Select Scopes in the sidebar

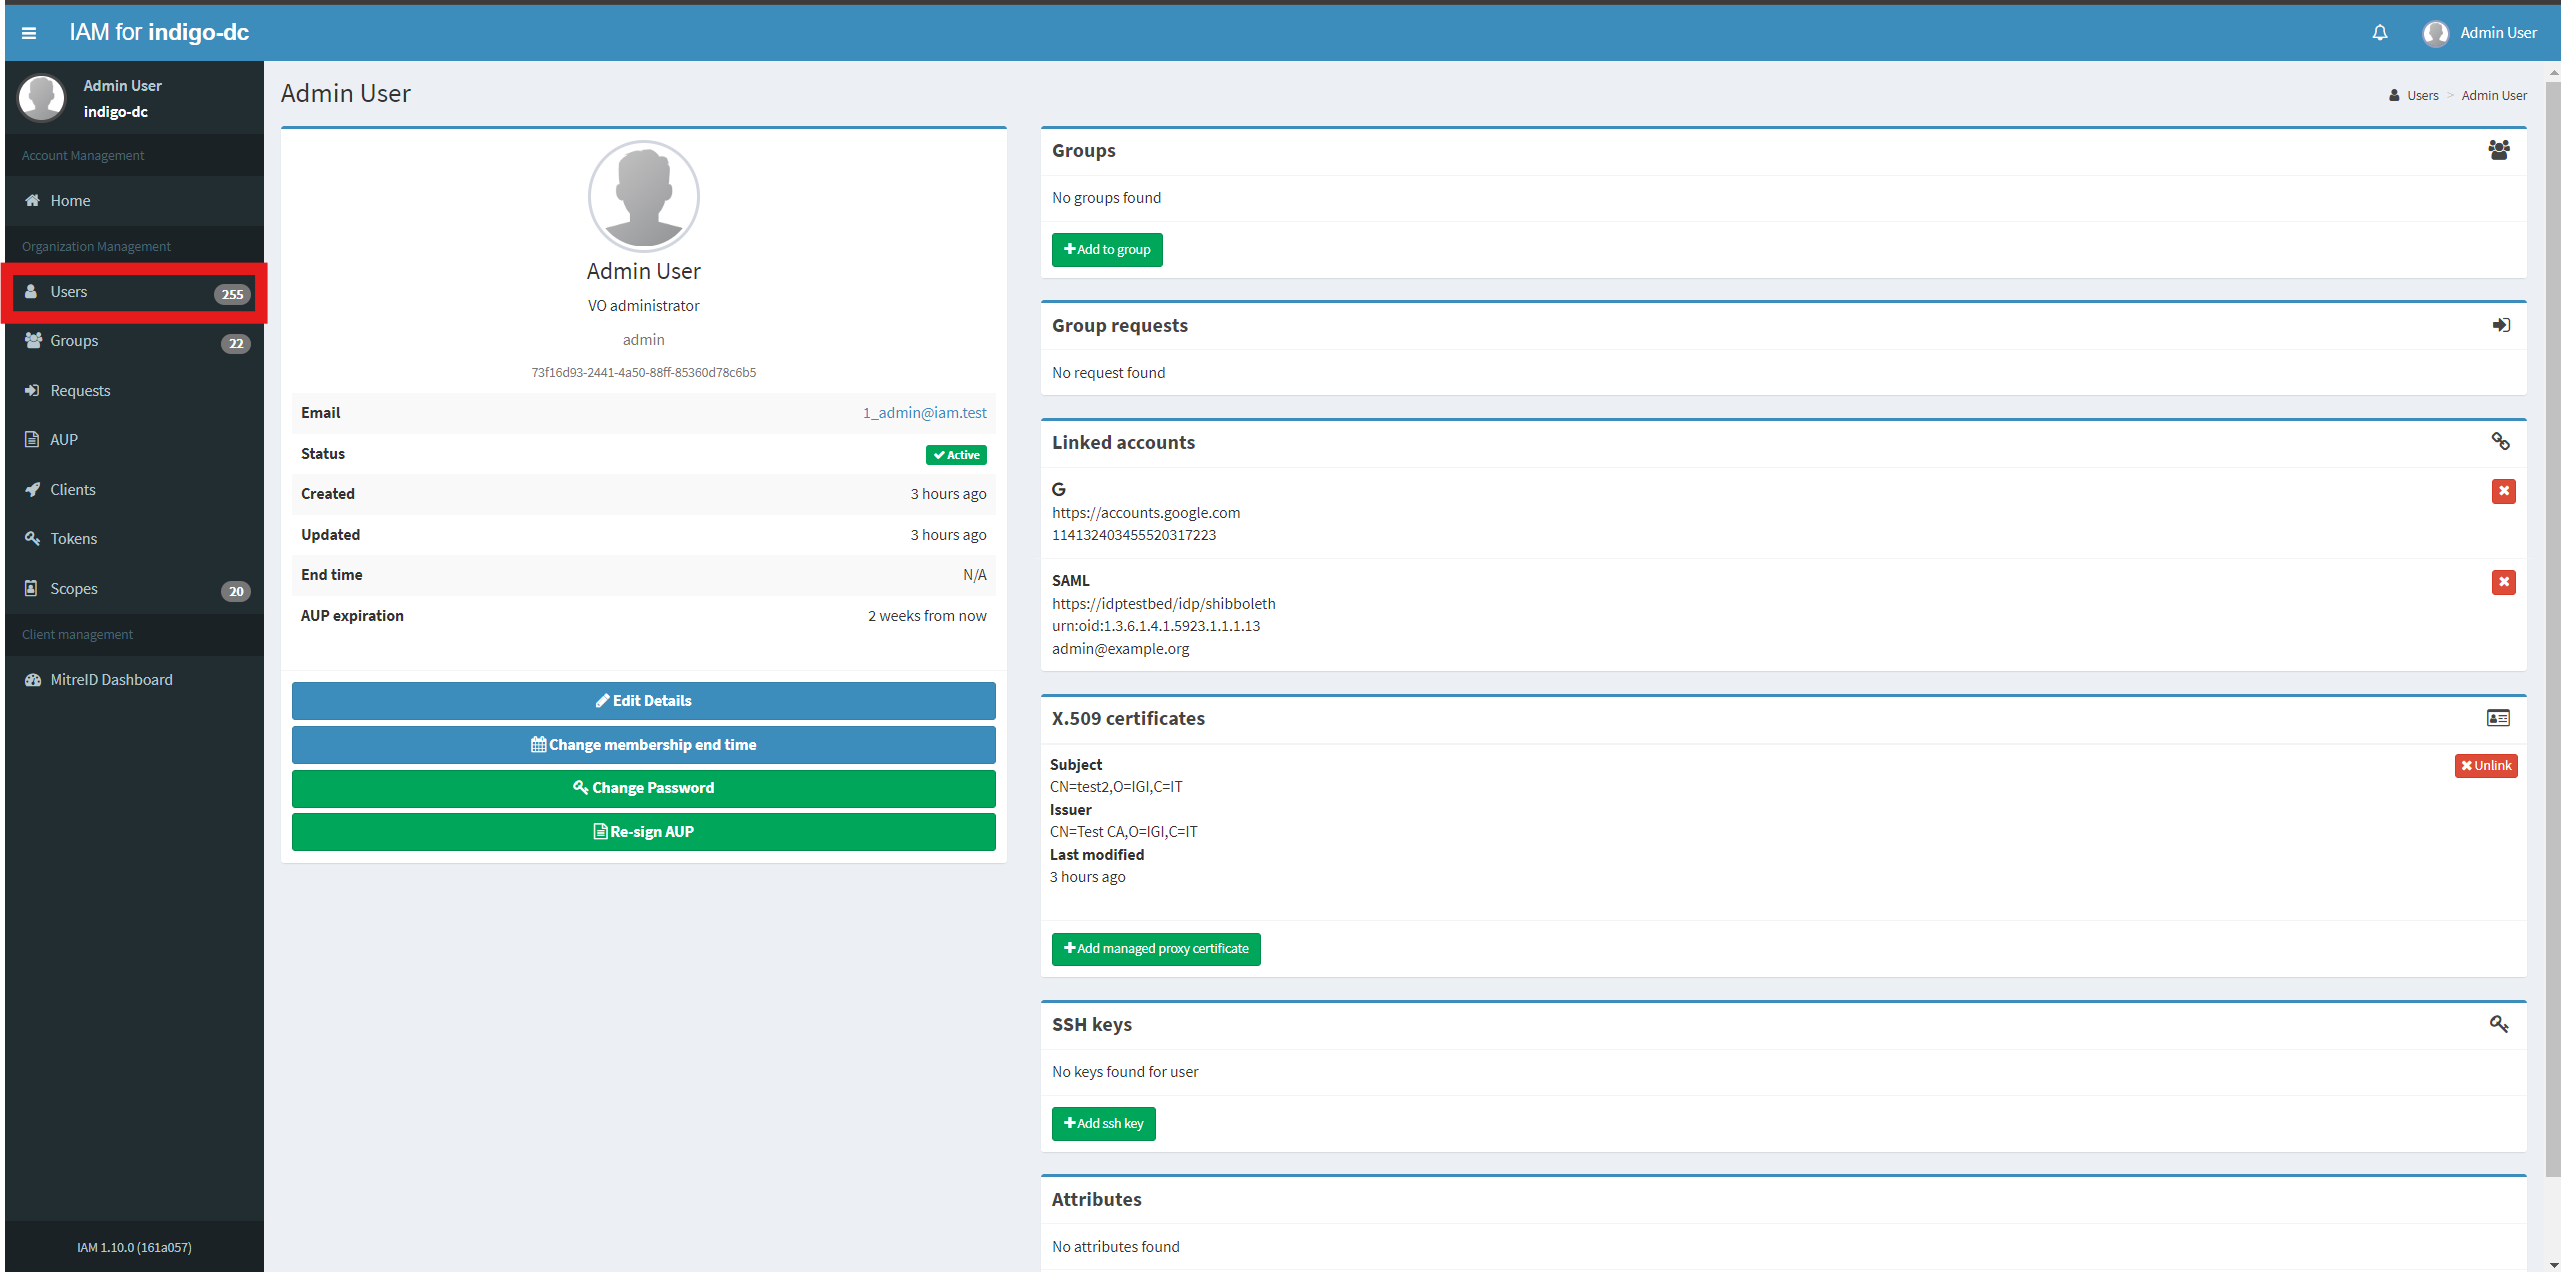[x=74, y=589]
